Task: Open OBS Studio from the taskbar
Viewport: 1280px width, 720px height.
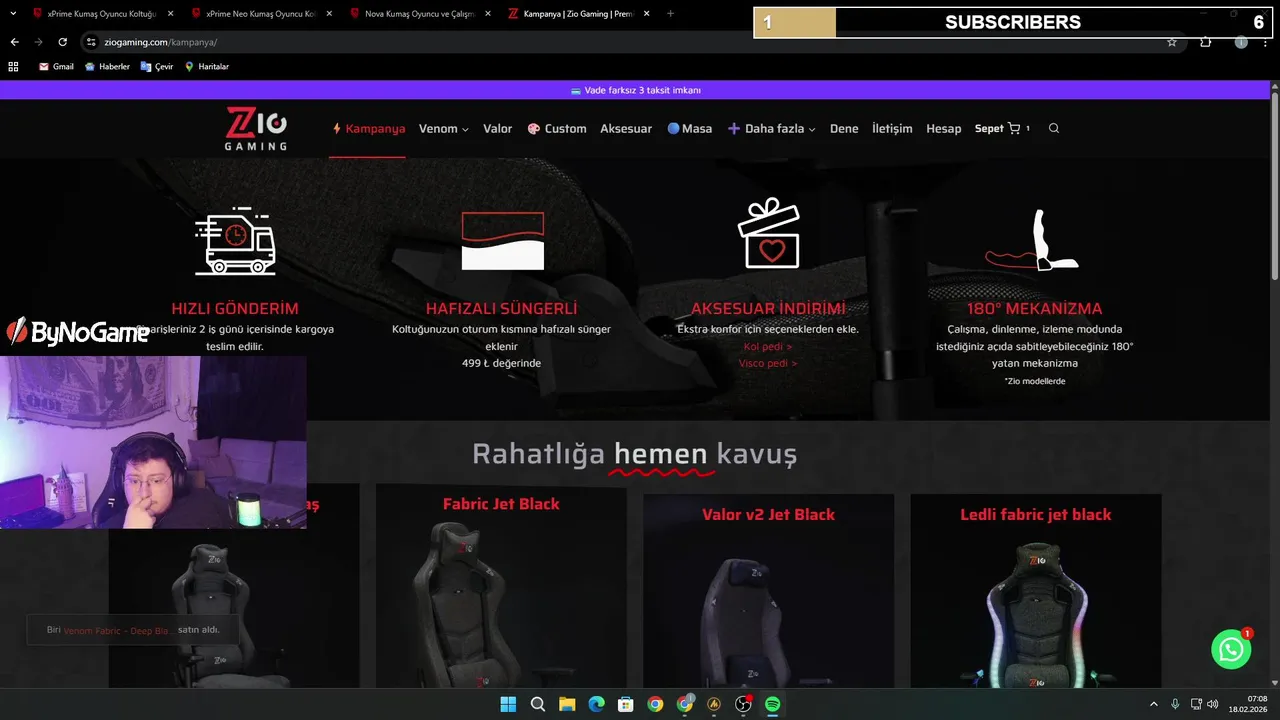Action: [x=743, y=704]
